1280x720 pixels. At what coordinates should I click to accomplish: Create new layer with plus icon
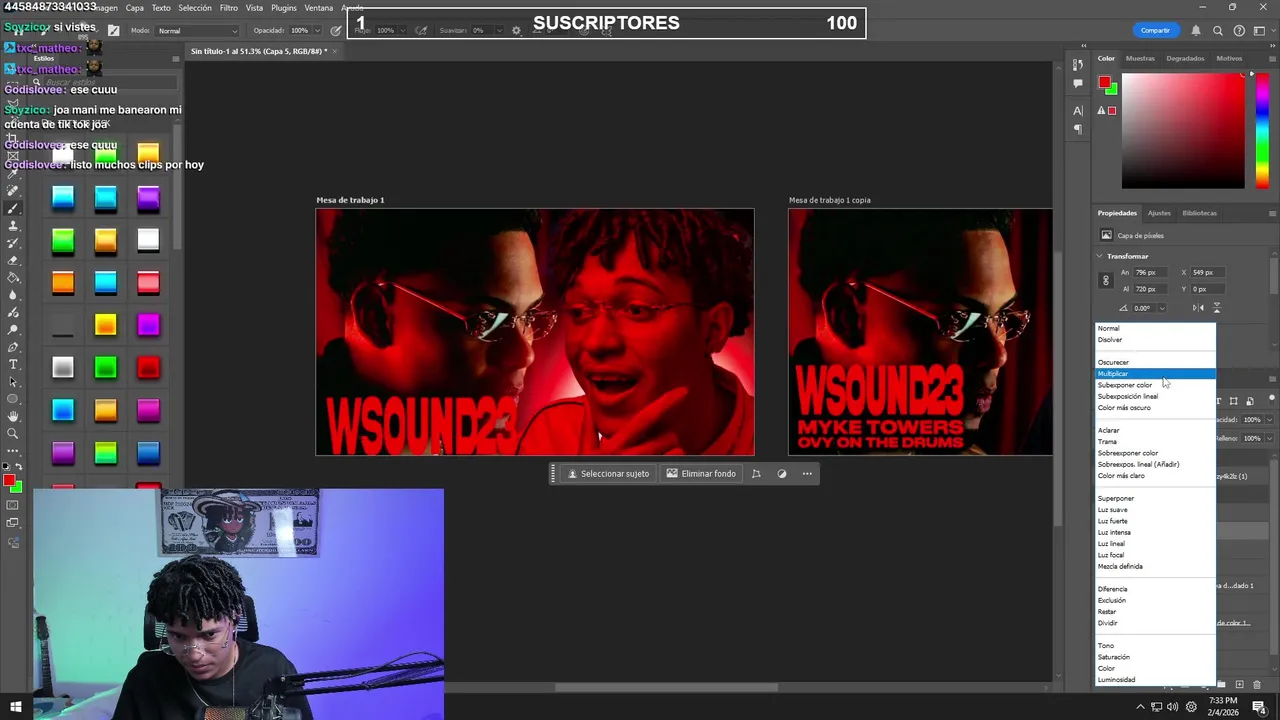[x=1240, y=685]
